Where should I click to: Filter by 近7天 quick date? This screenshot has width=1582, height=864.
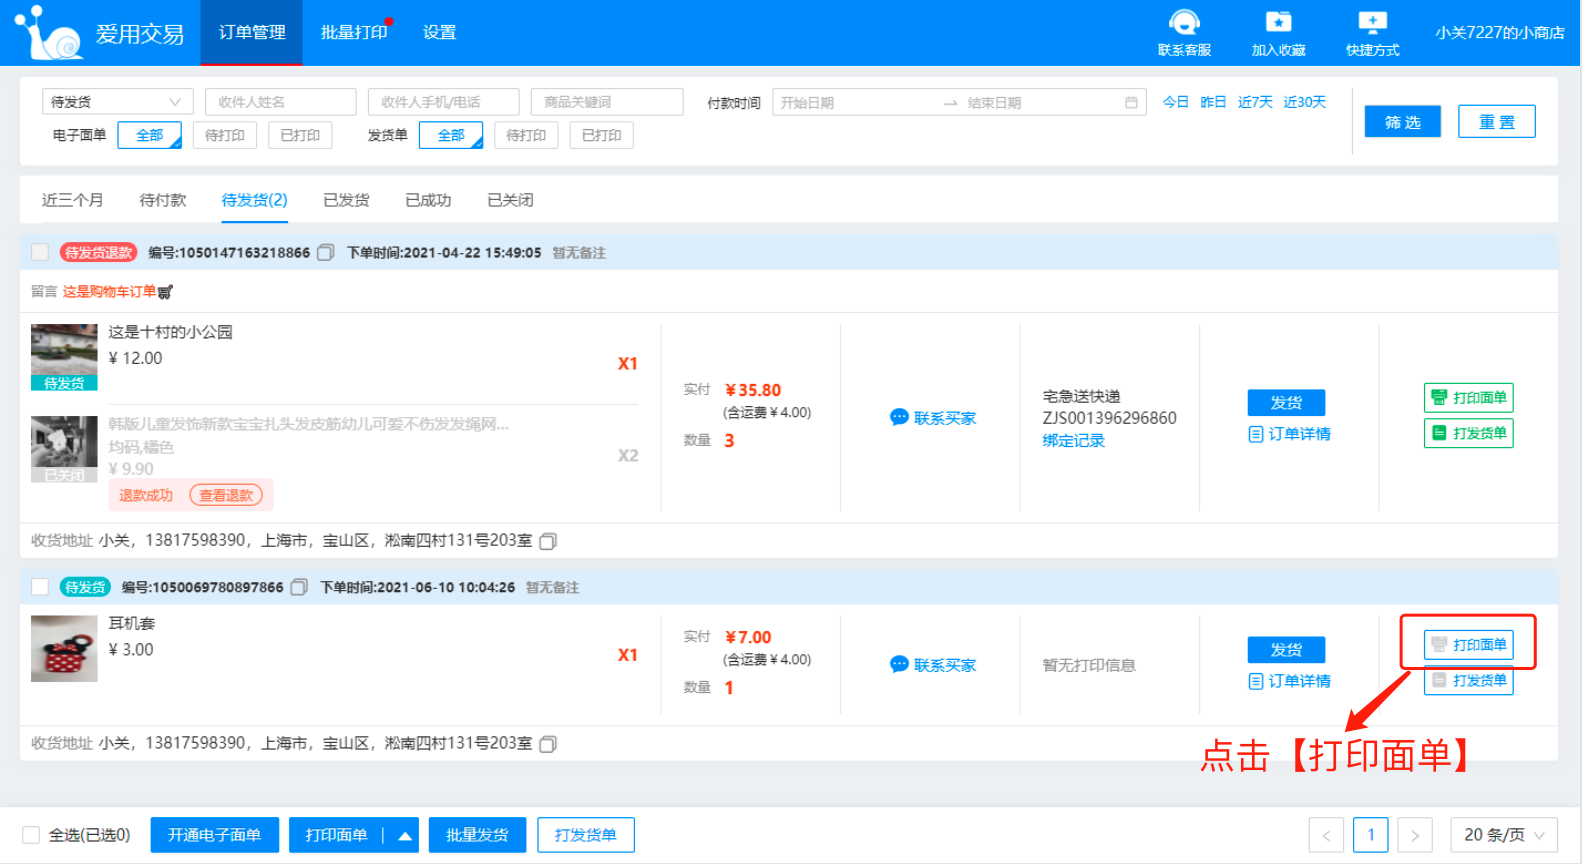coord(1255,102)
